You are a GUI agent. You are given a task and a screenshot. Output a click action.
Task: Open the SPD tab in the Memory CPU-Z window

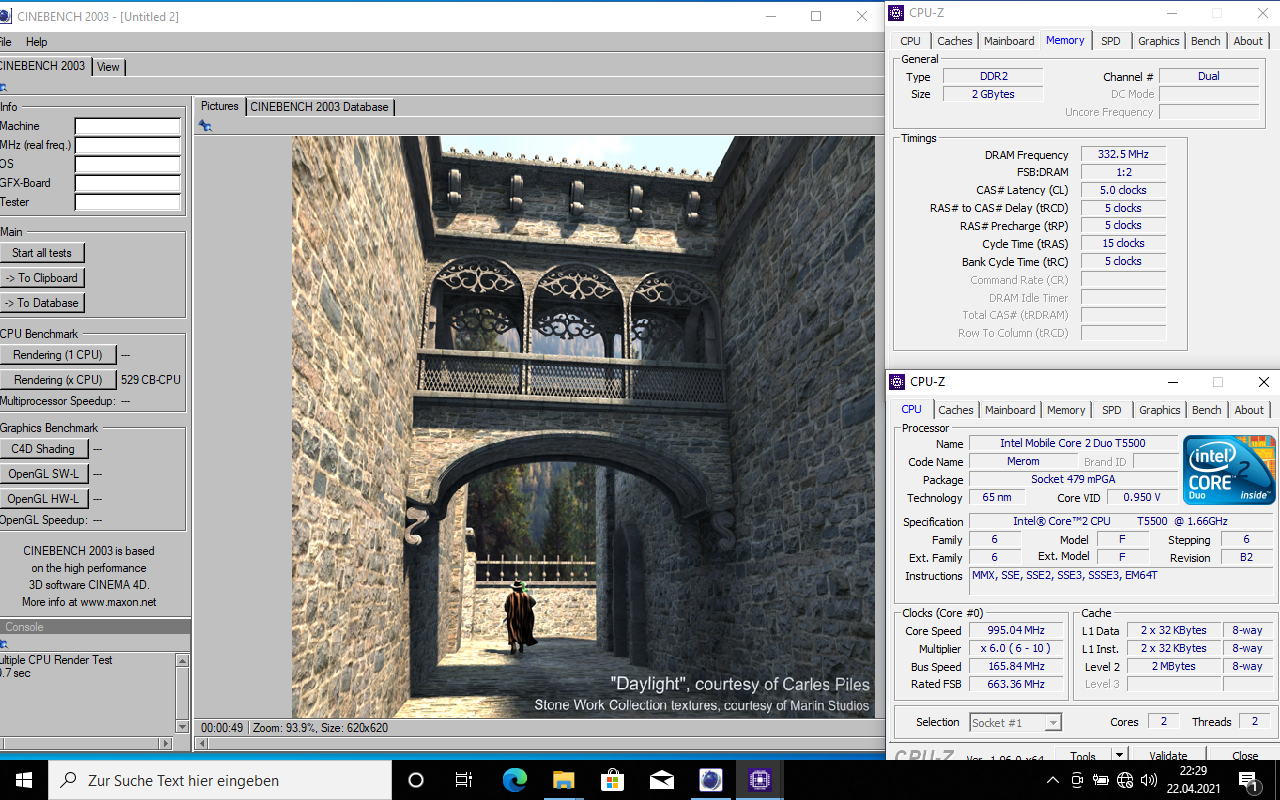[1111, 41]
